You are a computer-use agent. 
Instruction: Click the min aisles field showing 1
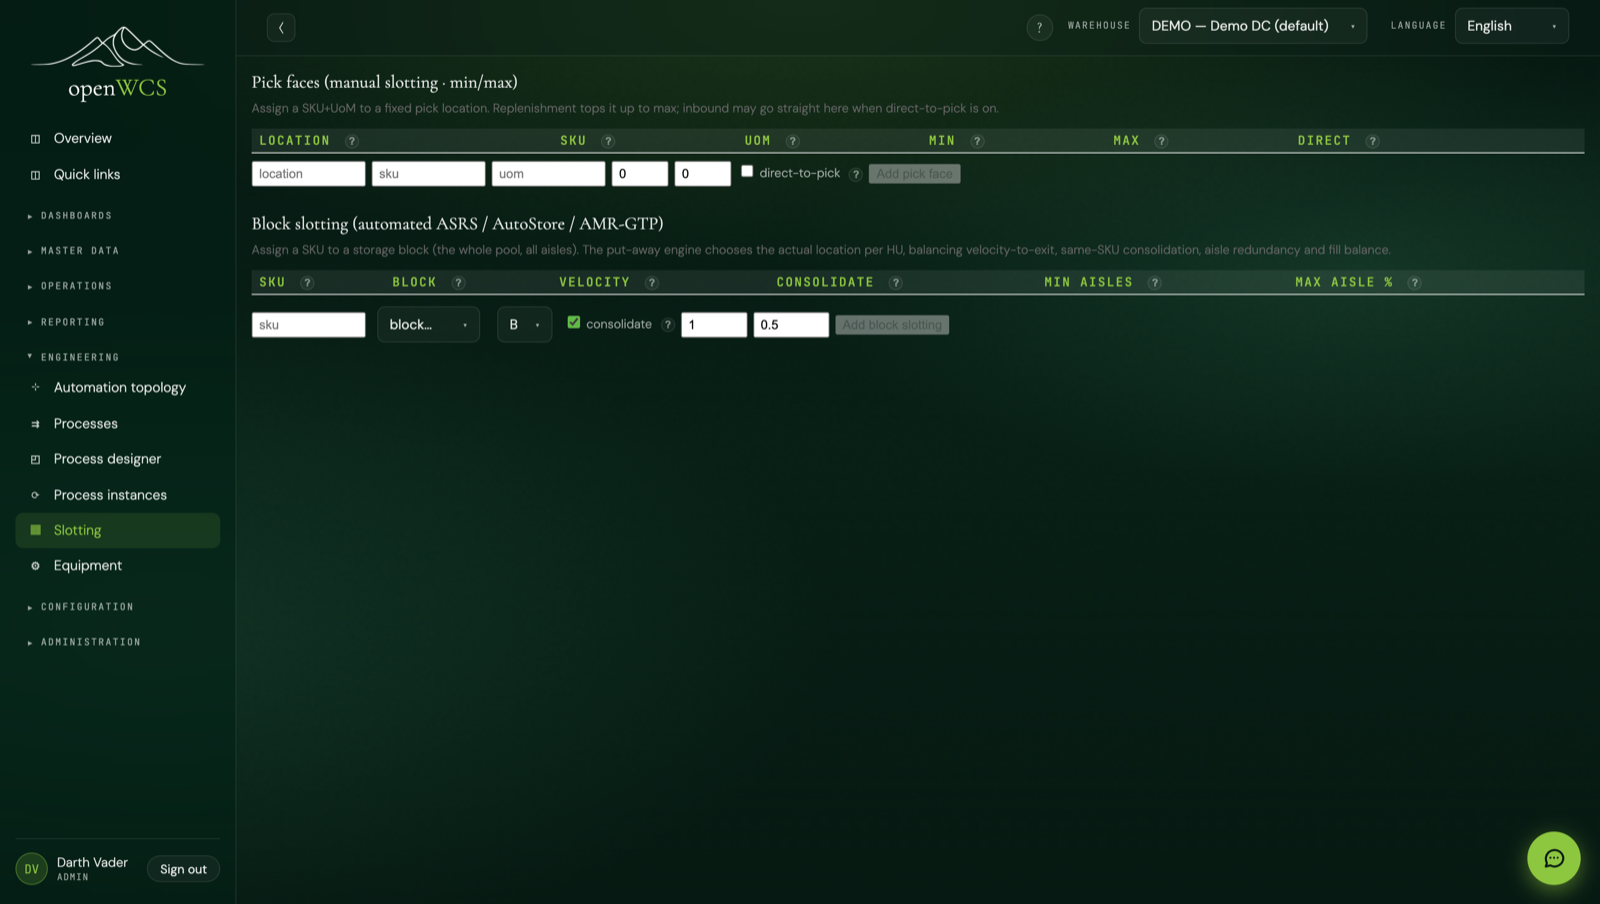(714, 325)
